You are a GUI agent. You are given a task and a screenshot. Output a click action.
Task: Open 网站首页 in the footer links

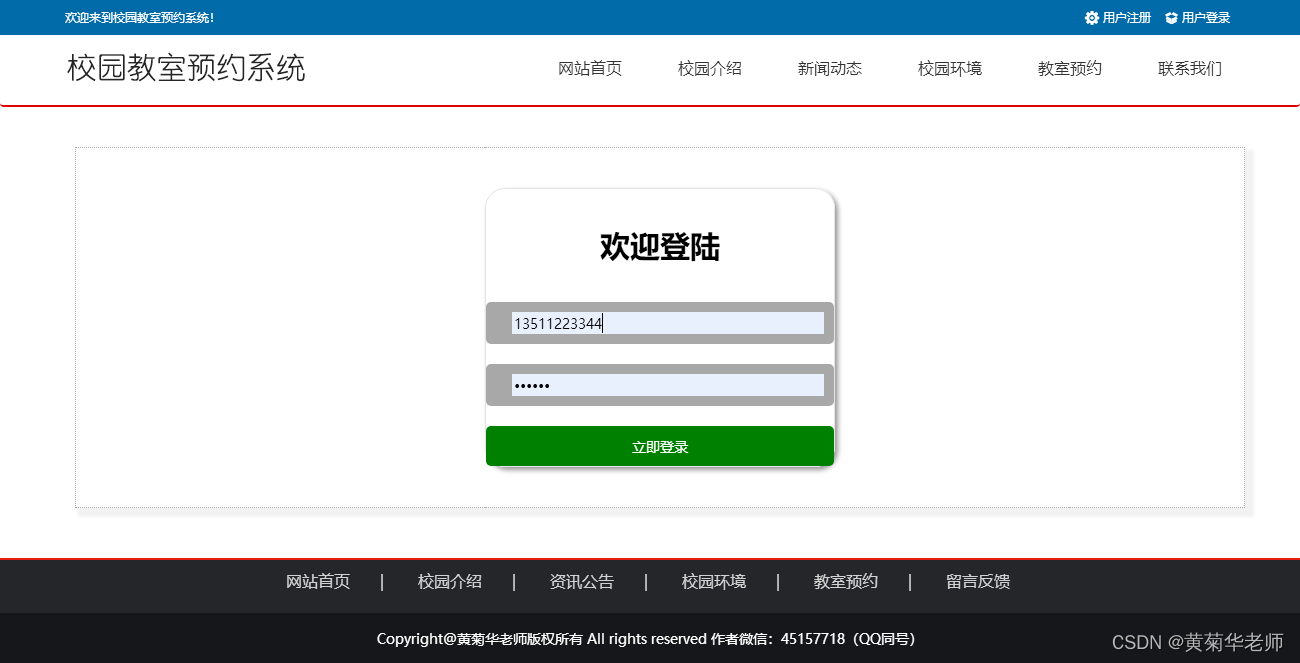(317, 581)
